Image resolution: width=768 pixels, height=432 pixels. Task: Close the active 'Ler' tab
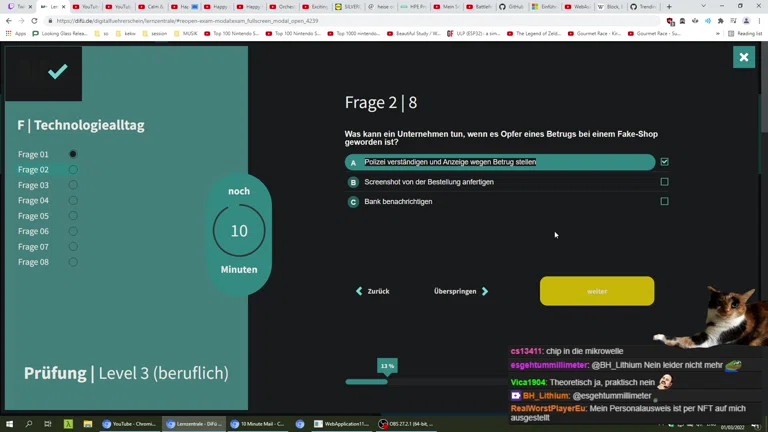coord(63,7)
